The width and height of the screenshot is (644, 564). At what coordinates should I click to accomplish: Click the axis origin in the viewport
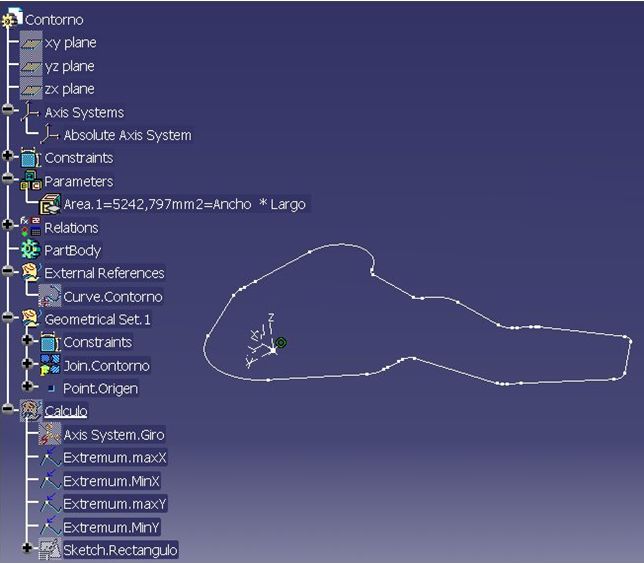[273, 350]
